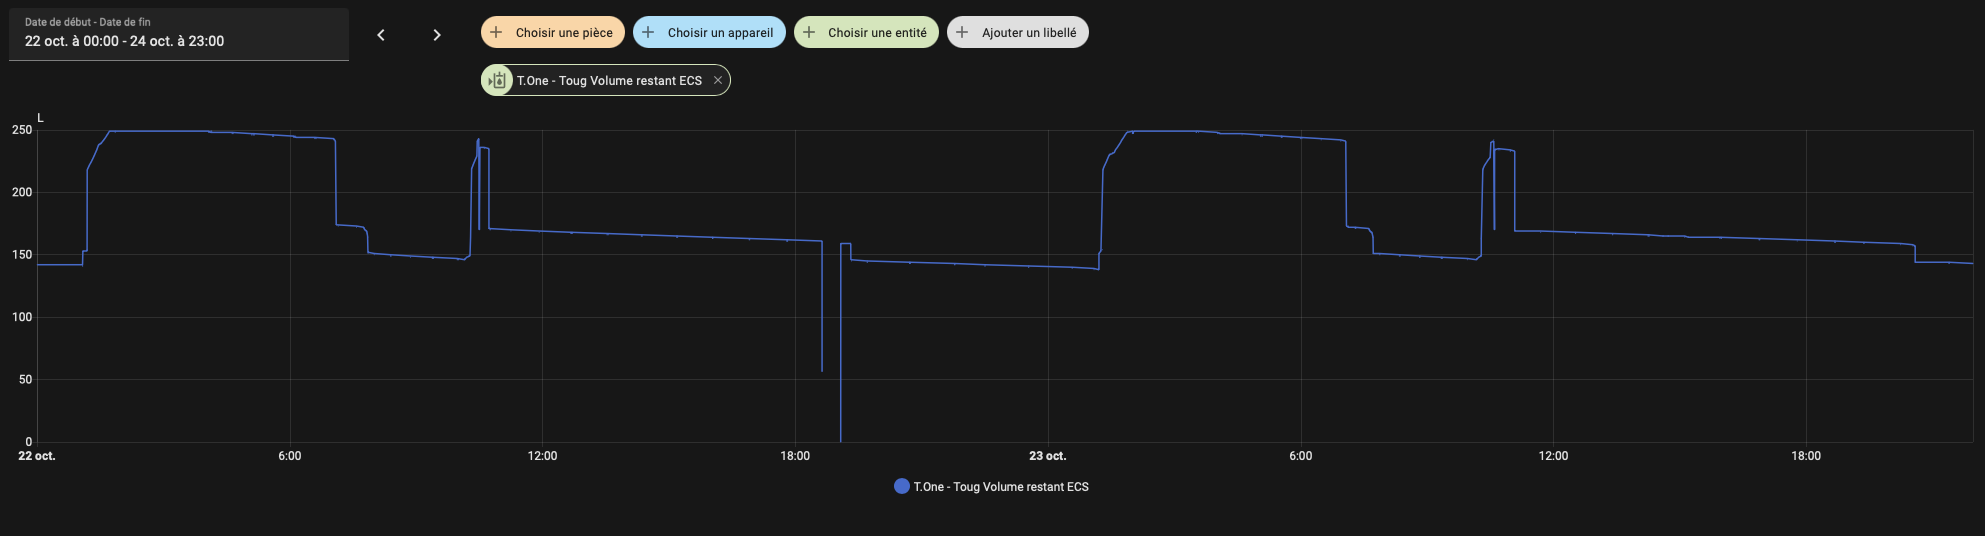1985x536 pixels.
Task: Click plus icon on Ajouter un libellé chip
Action: pos(962,33)
